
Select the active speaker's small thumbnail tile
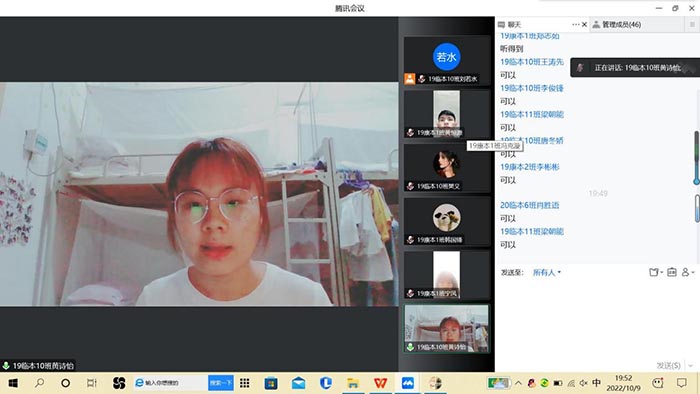[446, 329]
